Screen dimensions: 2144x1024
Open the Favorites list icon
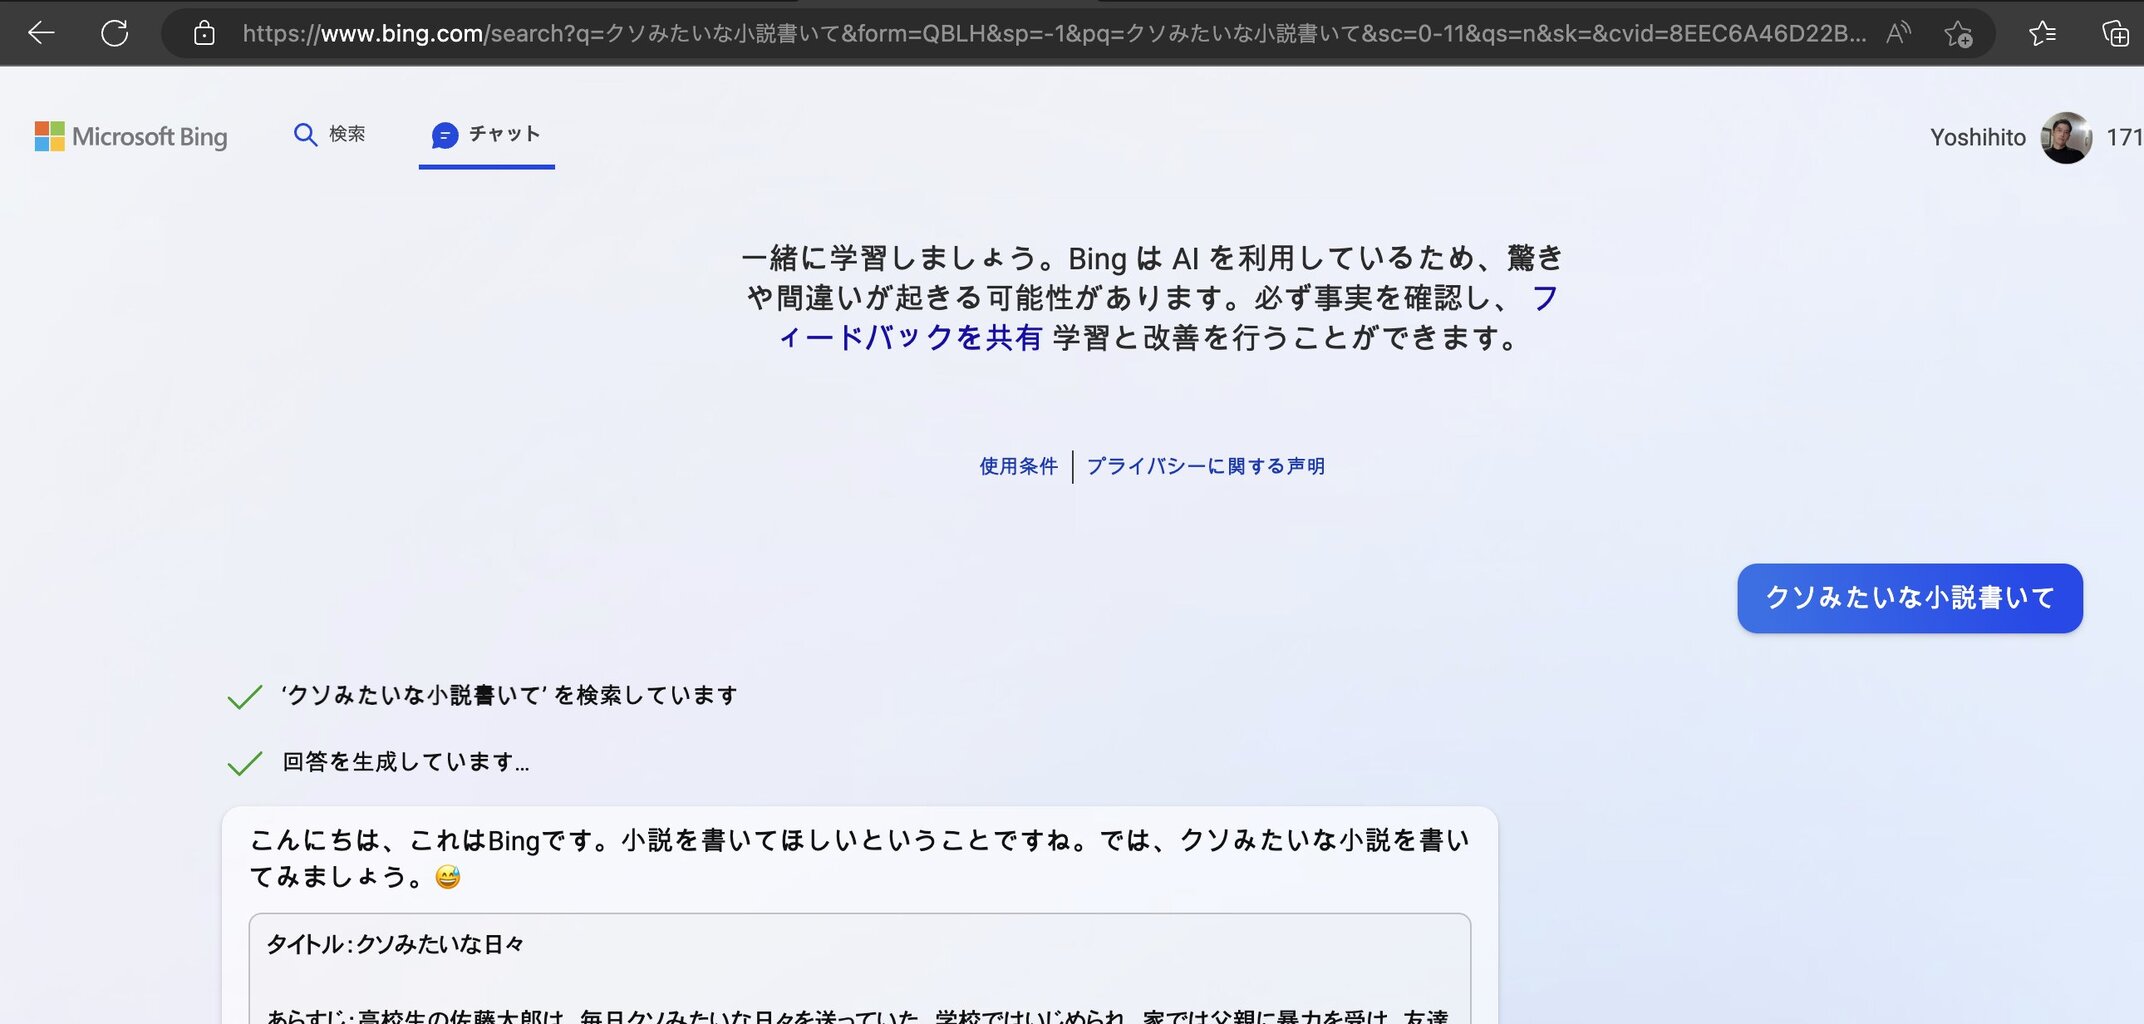coord(2042,33)
